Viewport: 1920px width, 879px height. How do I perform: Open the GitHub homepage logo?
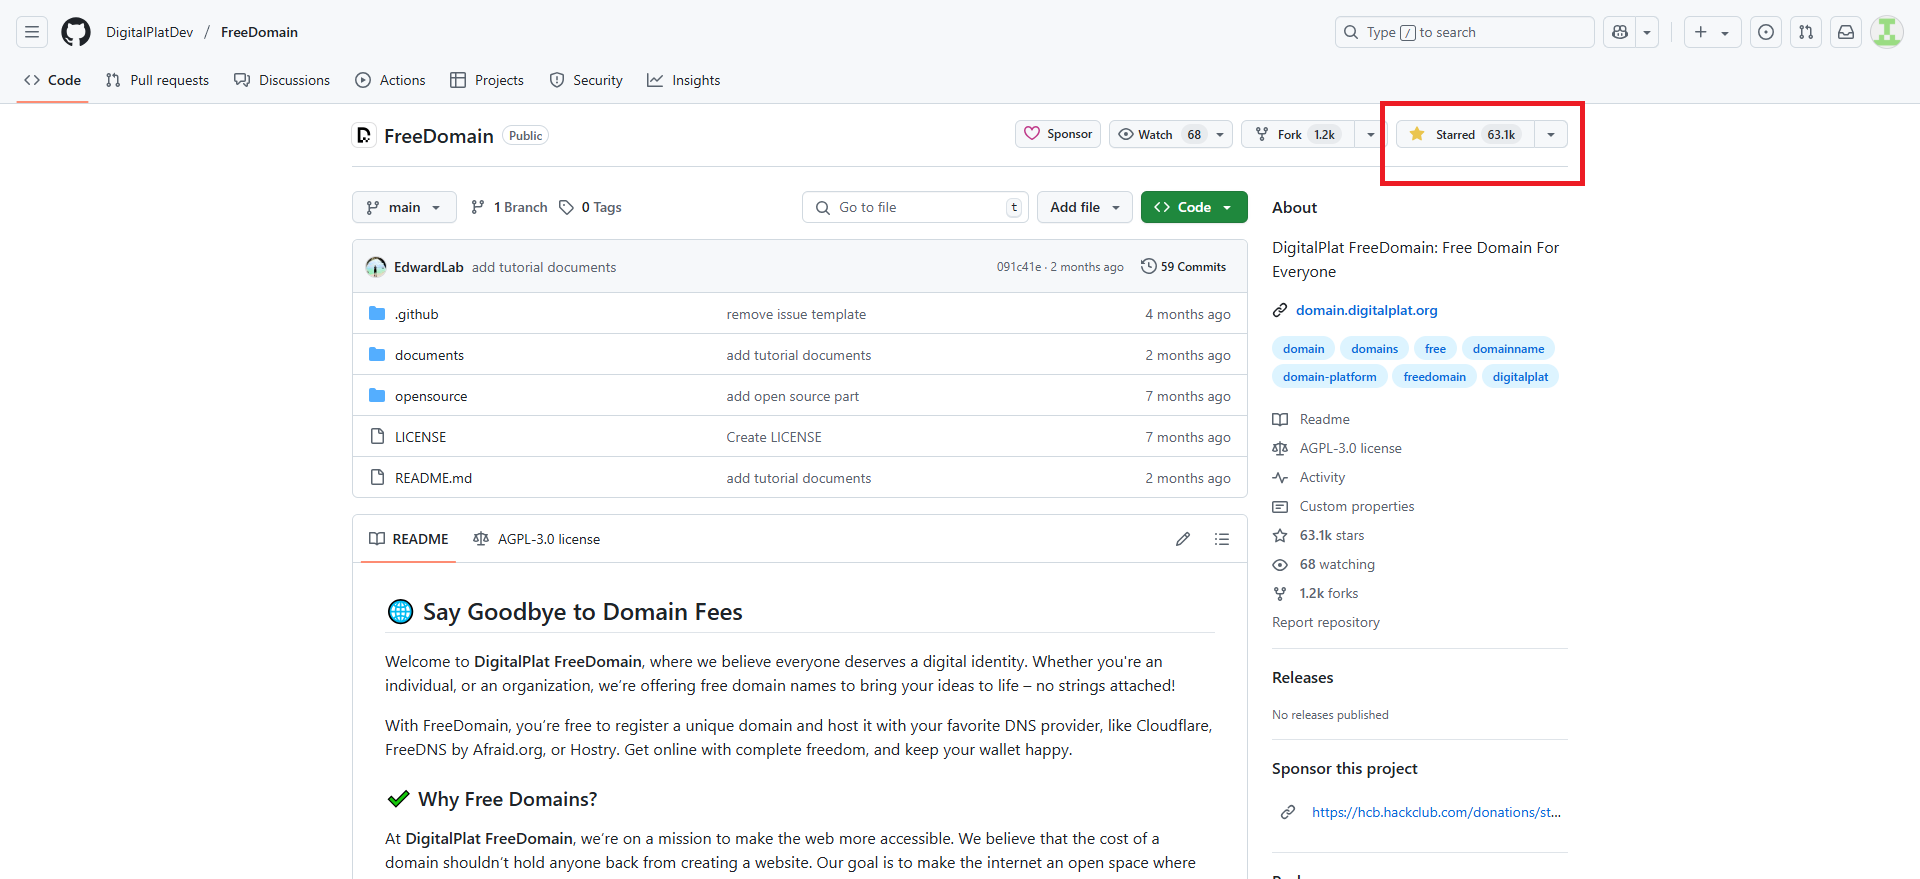(x=76, y=32)
